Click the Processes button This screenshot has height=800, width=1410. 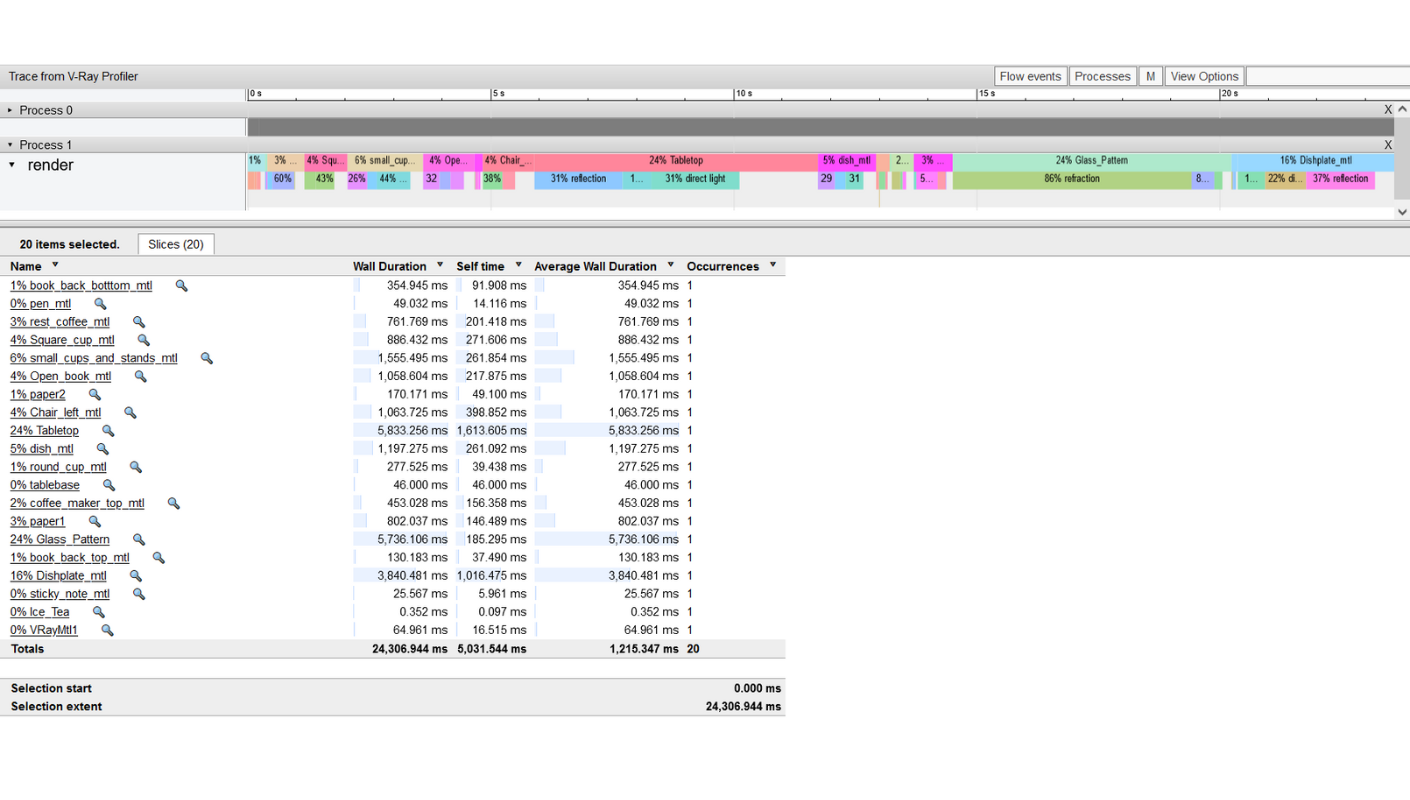tap(1102, 75)
